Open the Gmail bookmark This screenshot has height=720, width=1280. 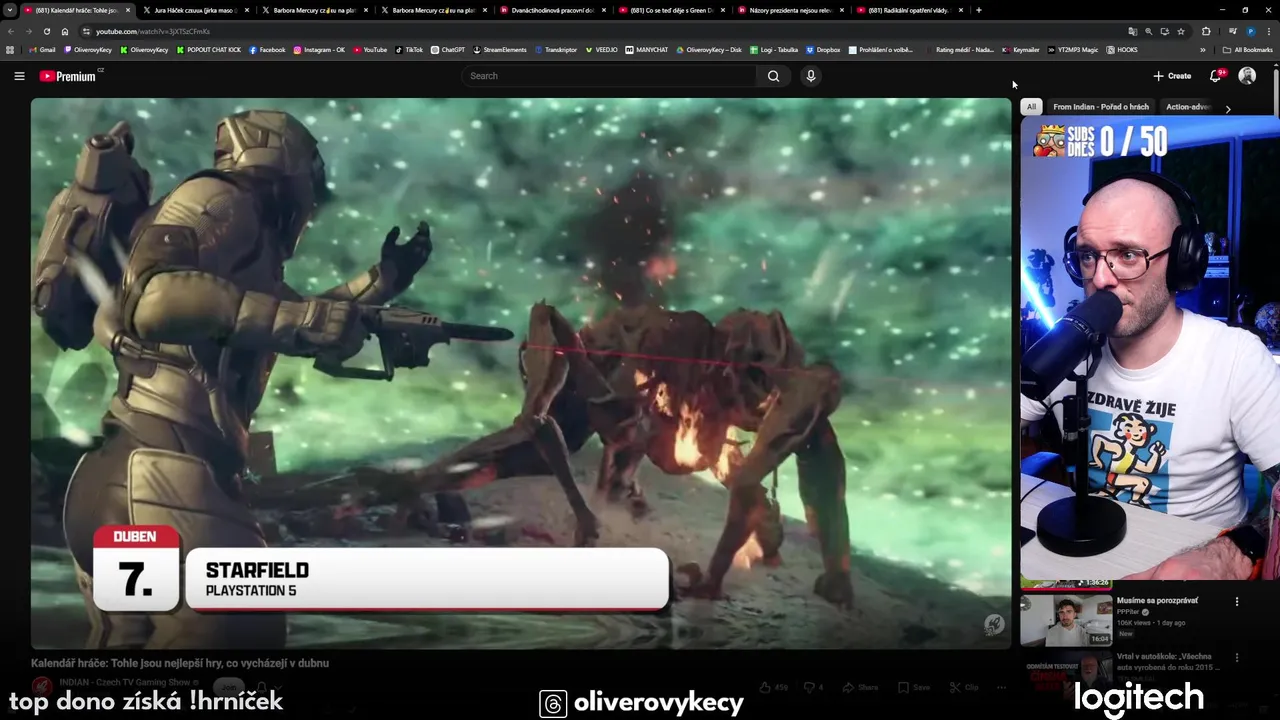(42, 50)
